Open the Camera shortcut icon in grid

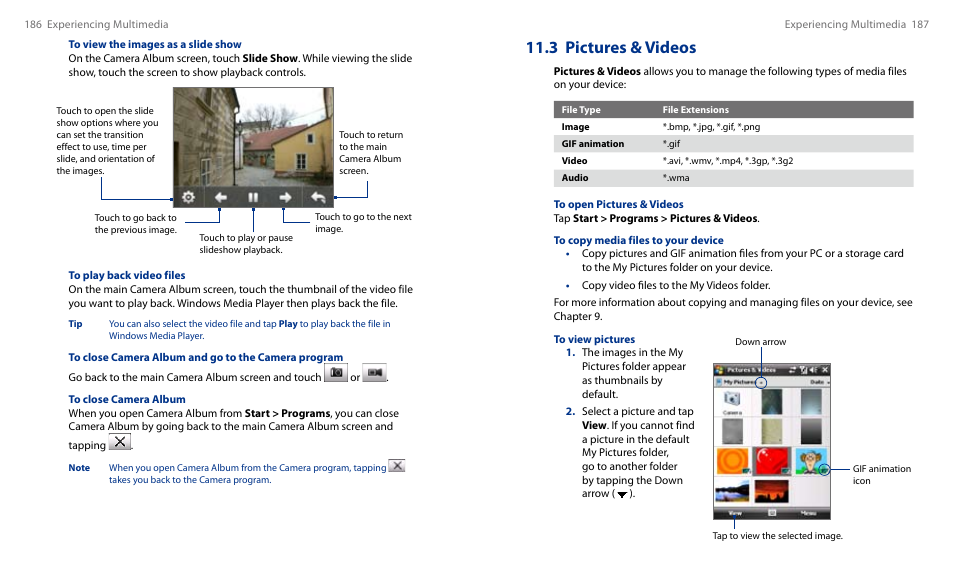(x=733, y=403)
